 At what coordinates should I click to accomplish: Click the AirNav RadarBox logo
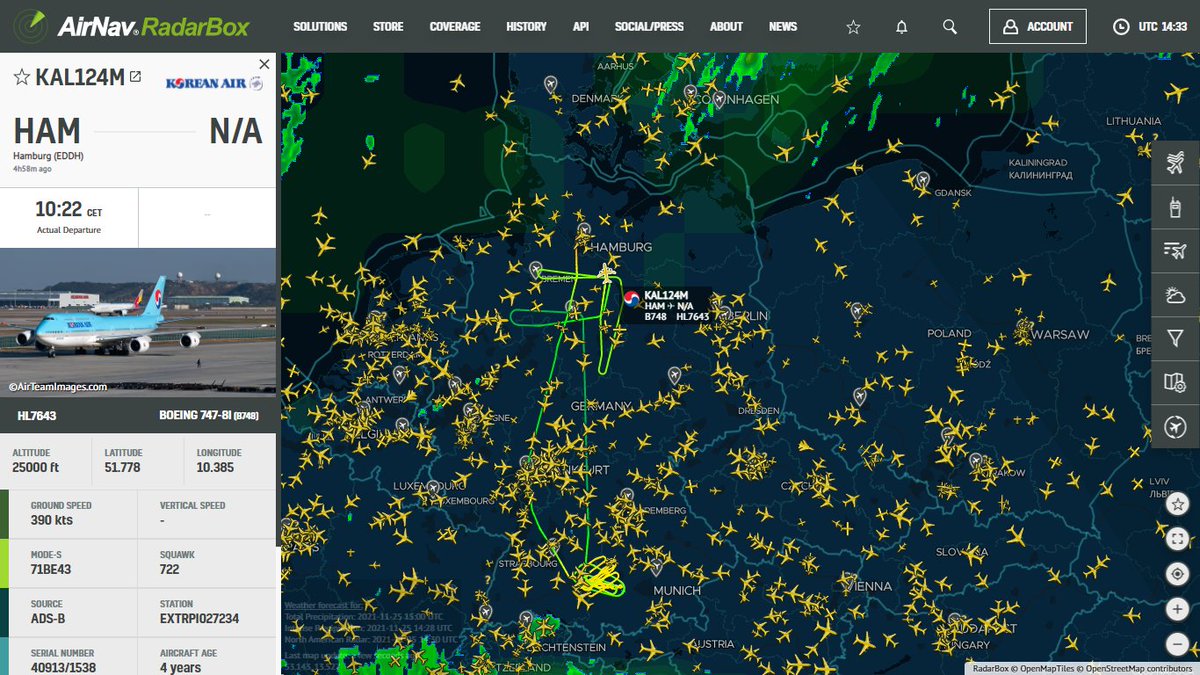click(133, 25)
